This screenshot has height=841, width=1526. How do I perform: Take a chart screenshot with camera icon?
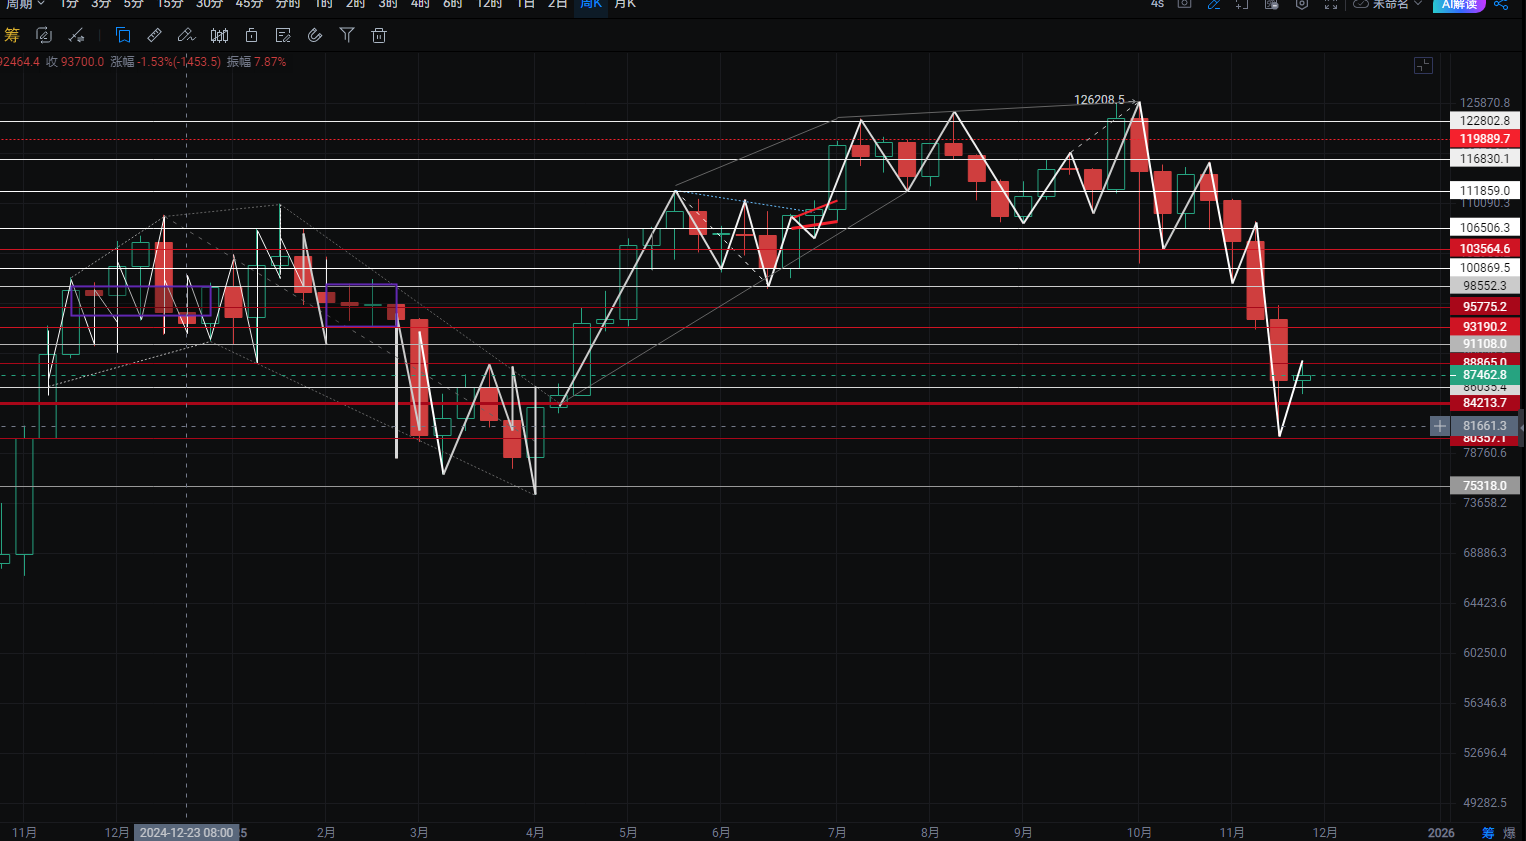(1184, 4)
